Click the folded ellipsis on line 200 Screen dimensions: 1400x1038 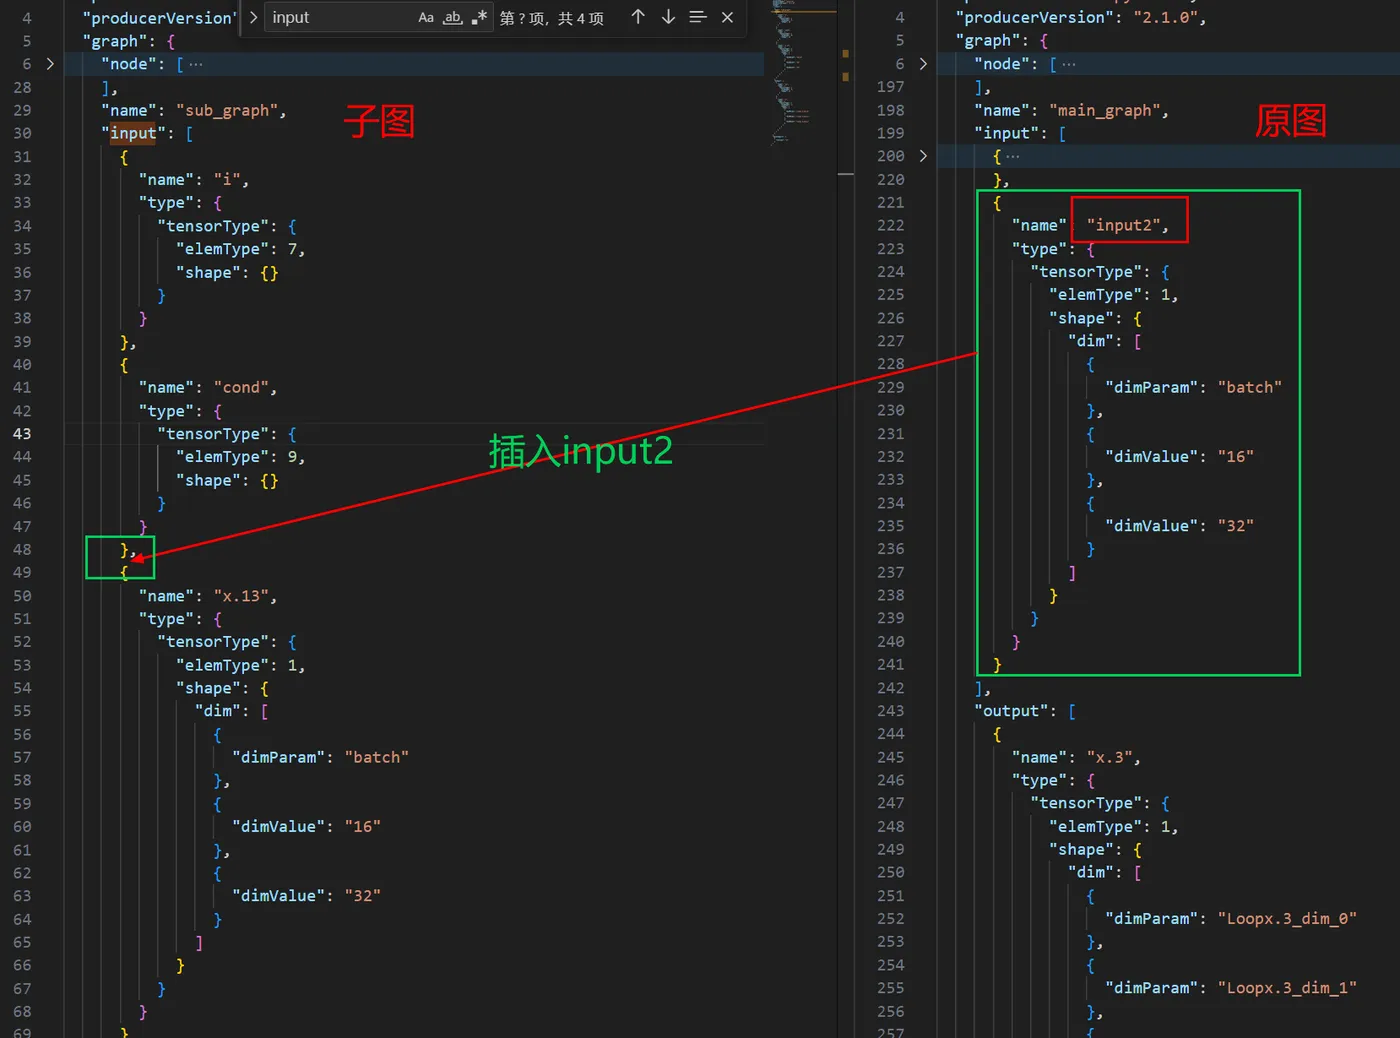coord(1013,156)
